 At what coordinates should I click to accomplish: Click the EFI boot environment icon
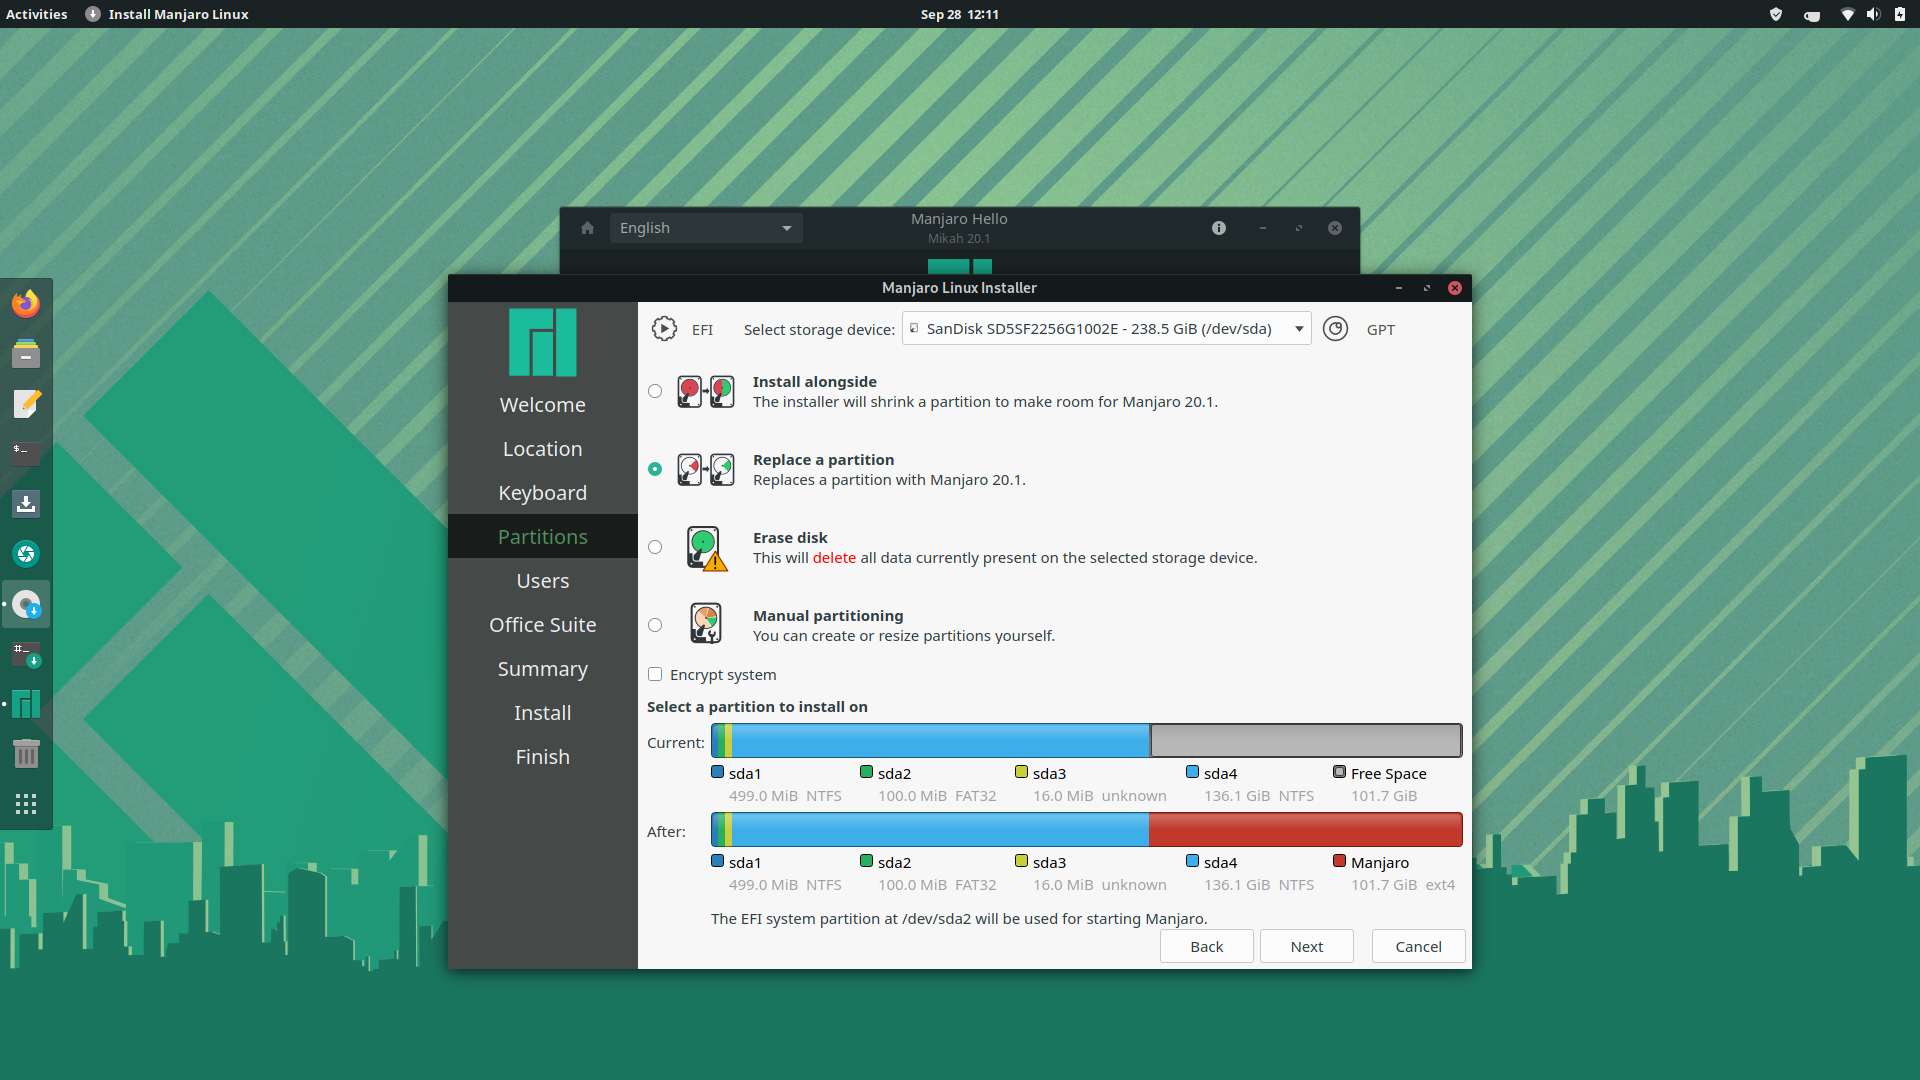tap(664, 329)
